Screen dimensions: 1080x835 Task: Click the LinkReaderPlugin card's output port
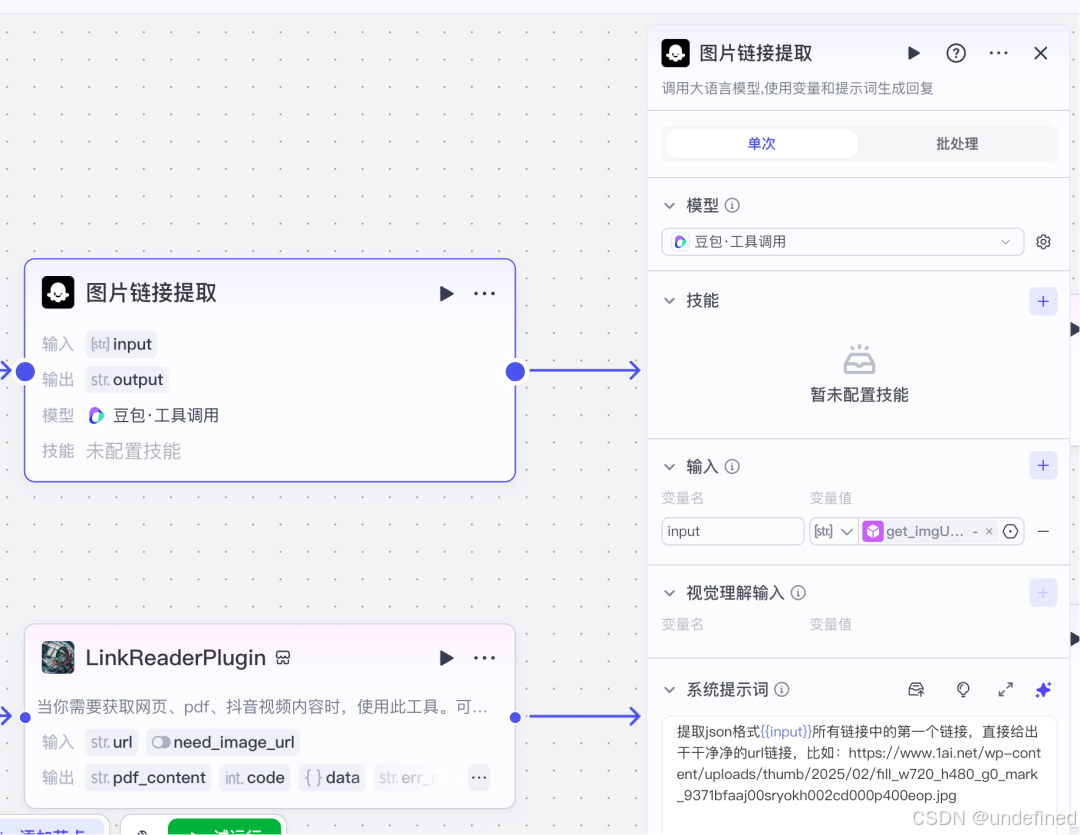click(x=515, y=717)
